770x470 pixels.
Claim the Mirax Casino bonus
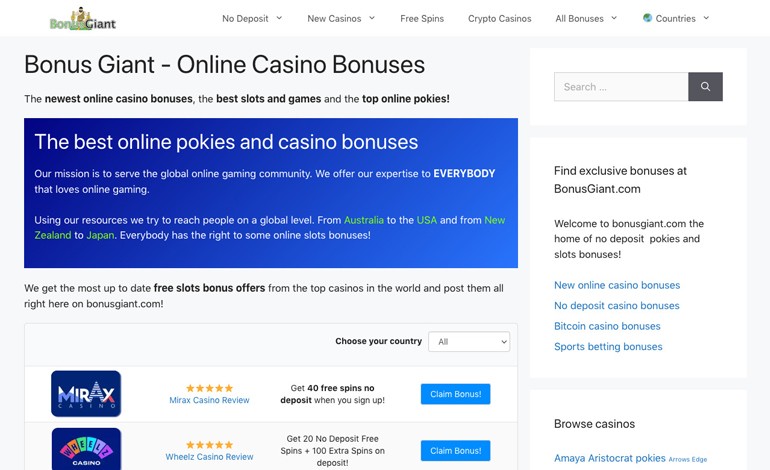(x=455, y=394)
